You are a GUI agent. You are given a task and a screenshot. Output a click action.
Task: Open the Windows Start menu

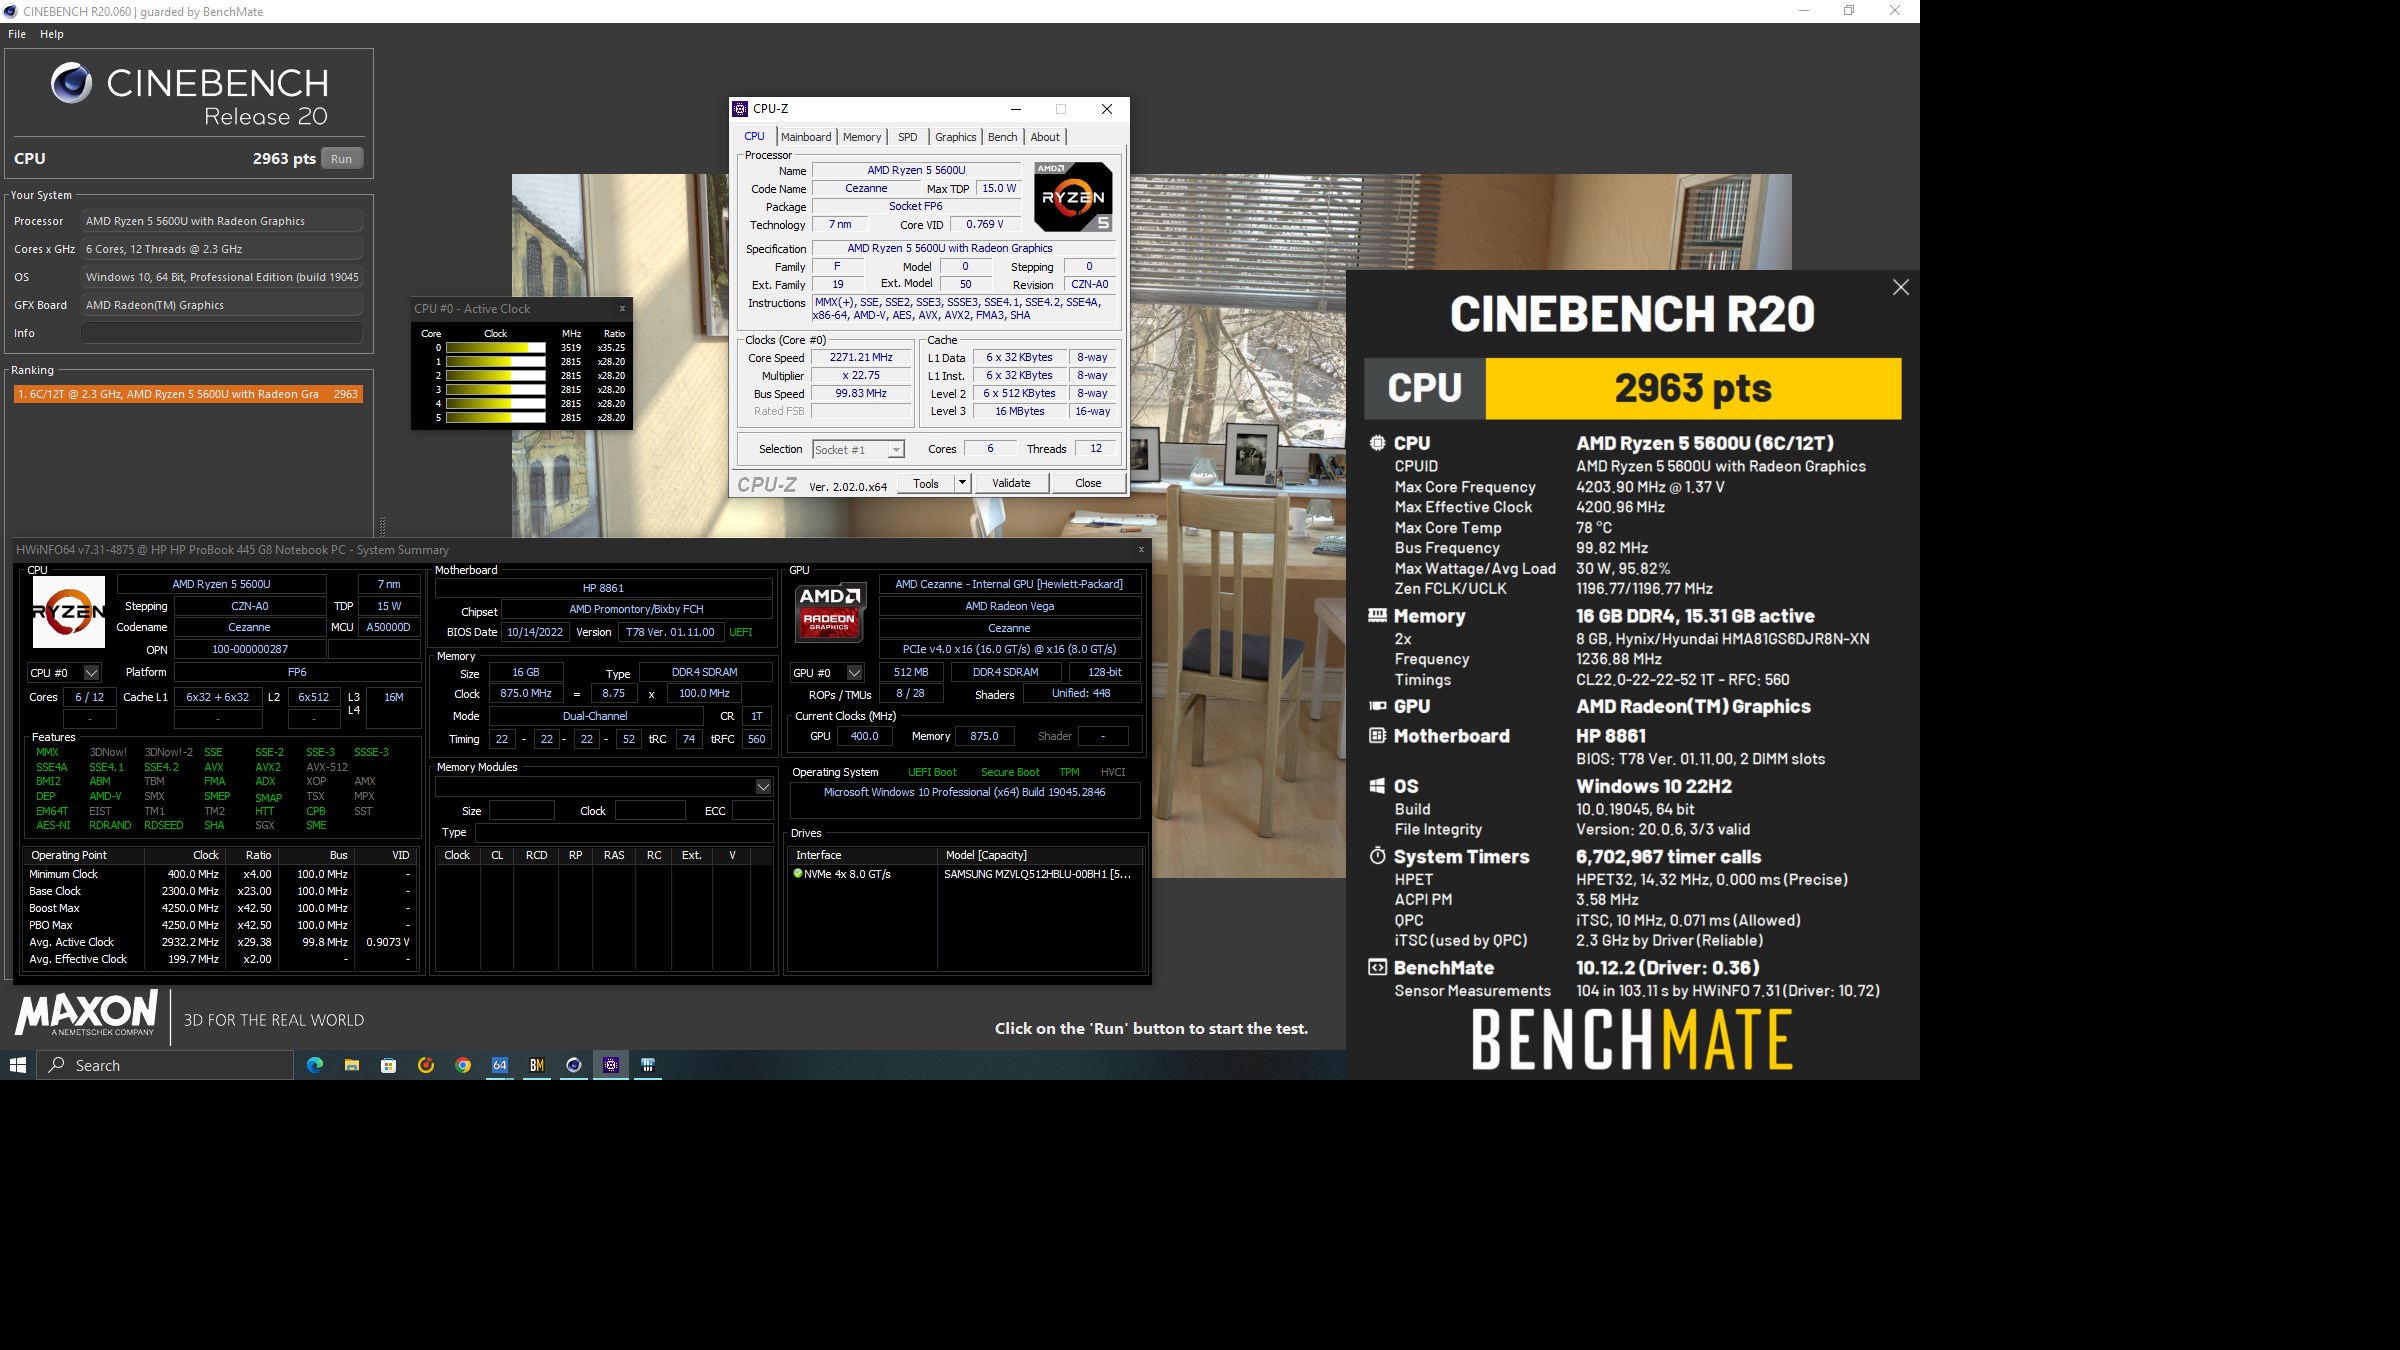(17, 1065)
